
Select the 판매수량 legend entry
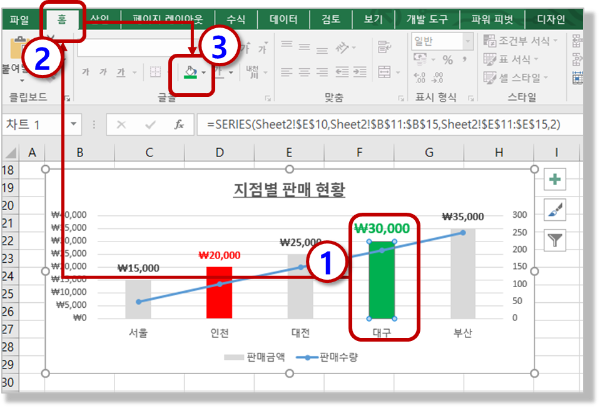tap(327, 357)
